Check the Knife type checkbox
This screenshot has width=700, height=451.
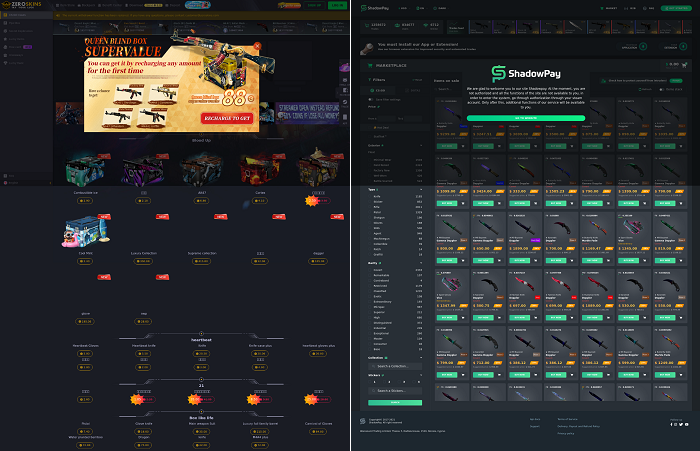370,196
